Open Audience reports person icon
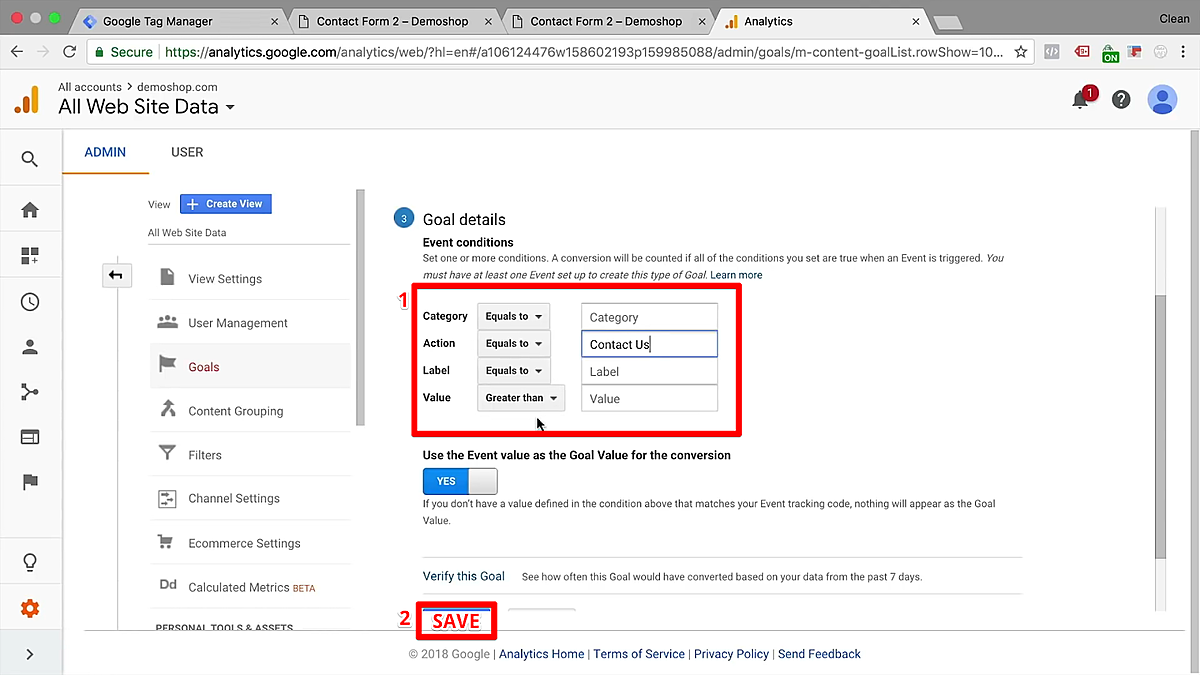Image resolution: width=1200 pixels, height=675 pixels. coord(30,347)
